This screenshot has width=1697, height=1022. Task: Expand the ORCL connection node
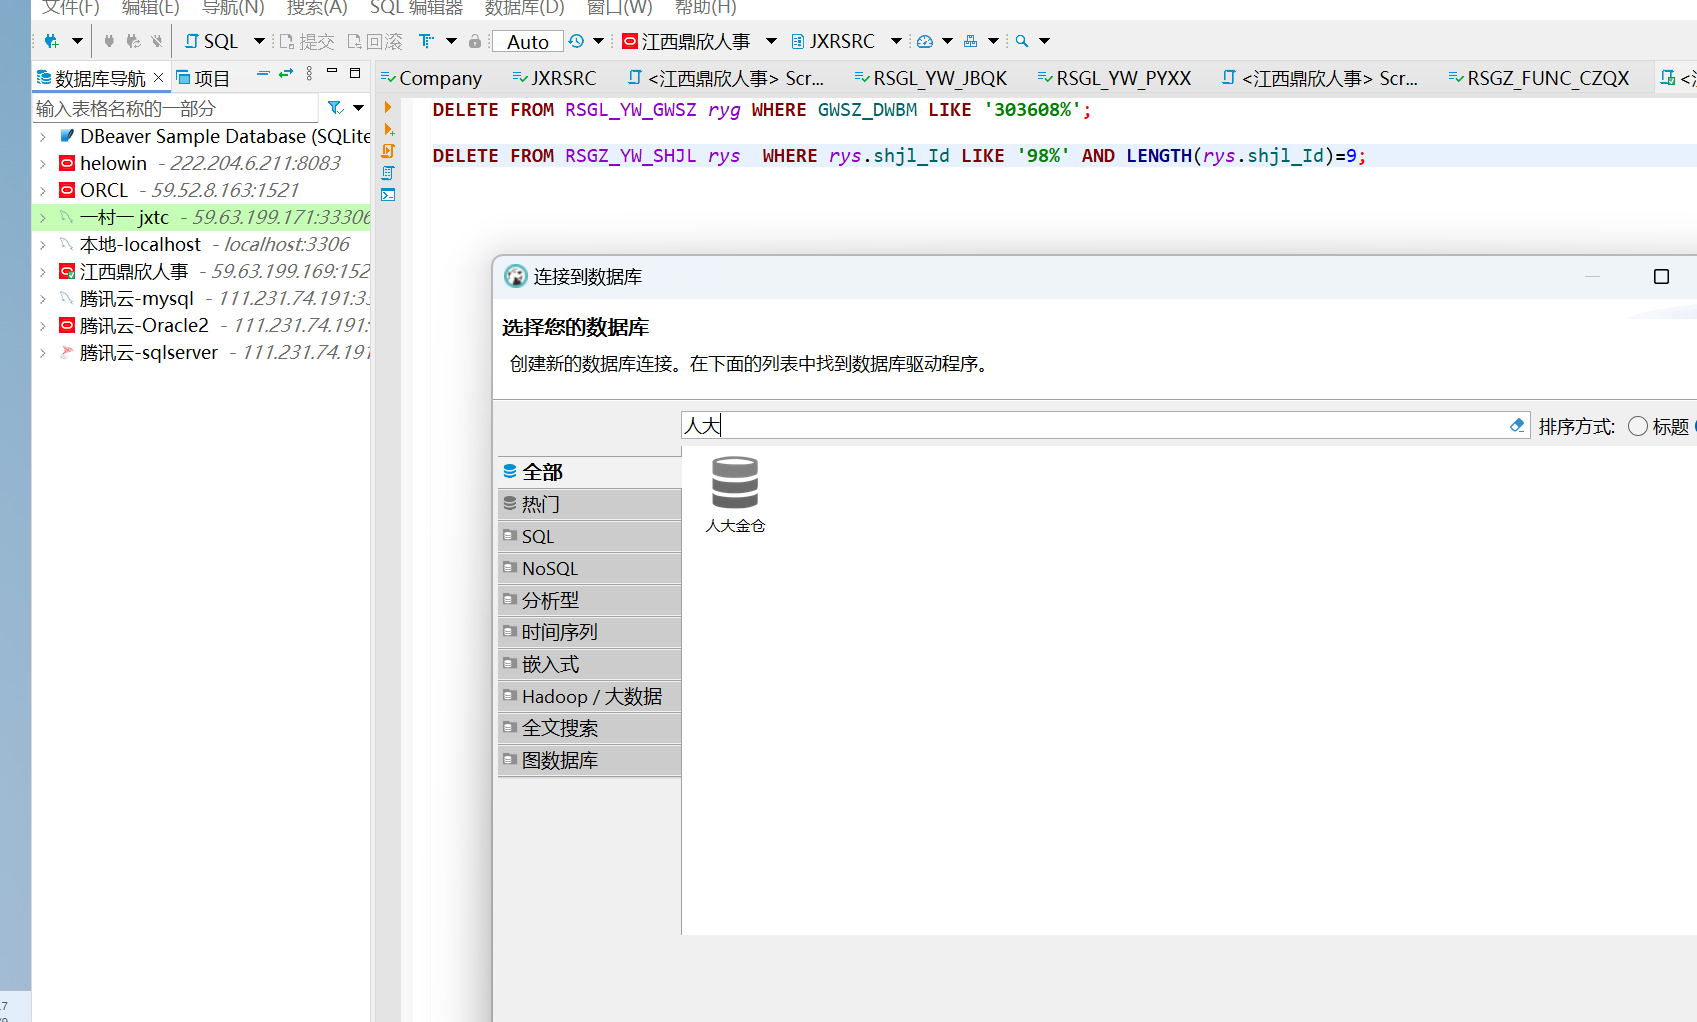42,190
